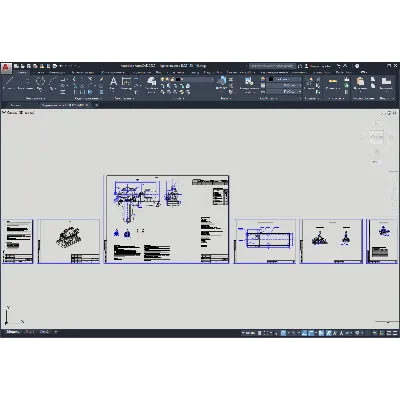This screenshot has width=400, height=400.
Task: Select the Circle drawing tool
Action: pyautogui.click(x=40, y=82)
